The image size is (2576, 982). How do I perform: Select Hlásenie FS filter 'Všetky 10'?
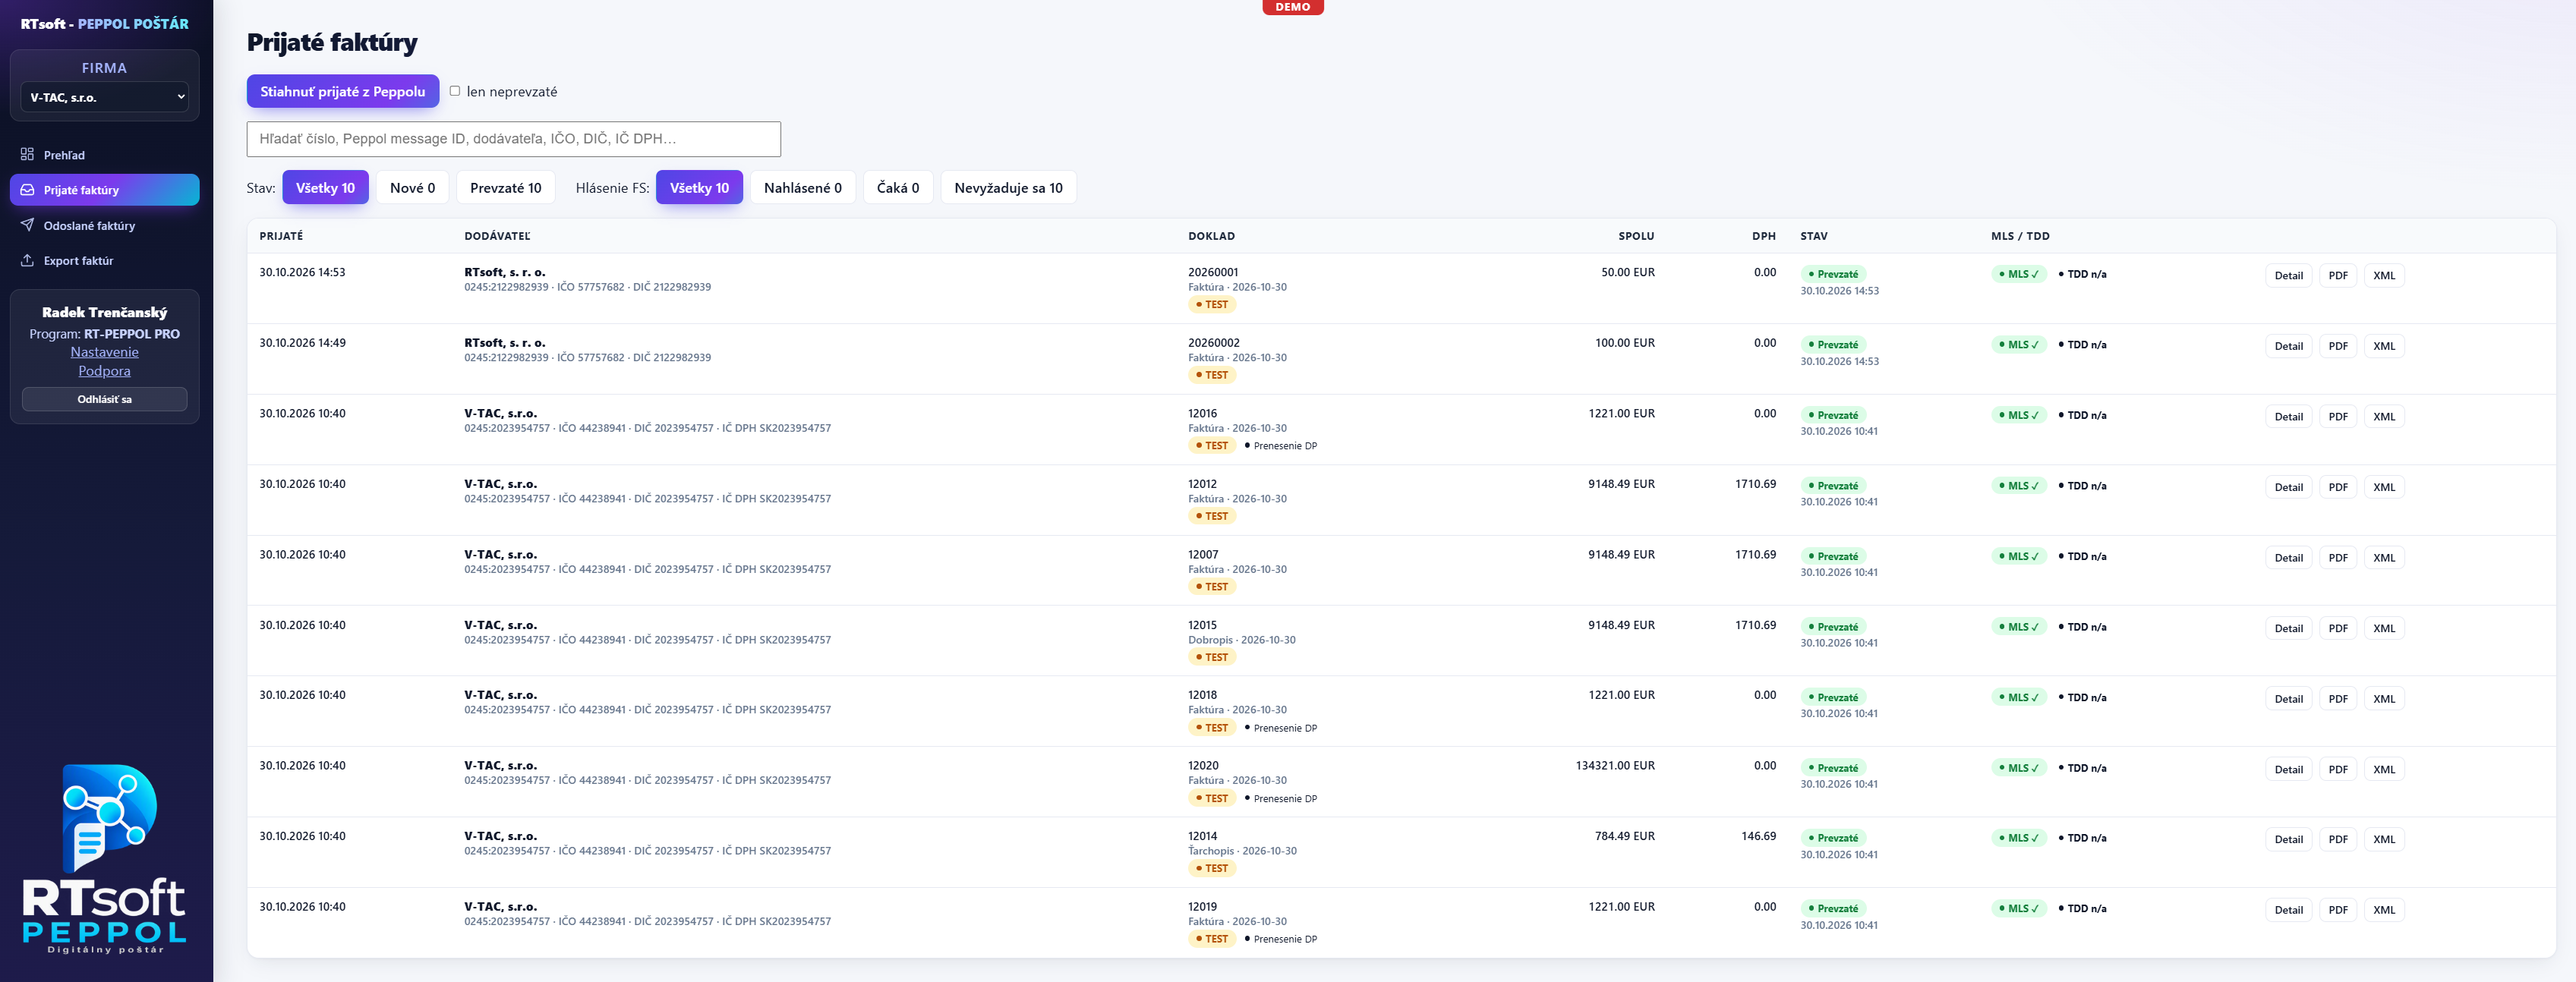point(699,187)
